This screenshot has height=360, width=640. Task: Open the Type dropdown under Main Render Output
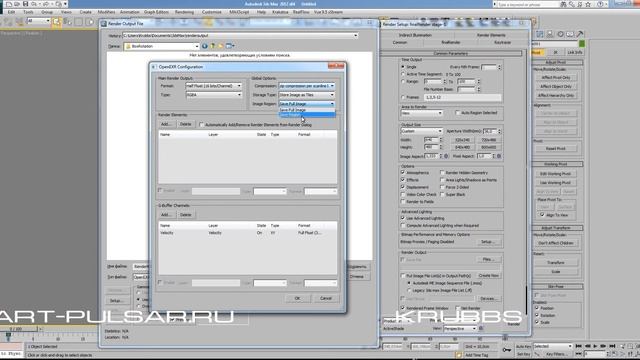tap(213, 95)
